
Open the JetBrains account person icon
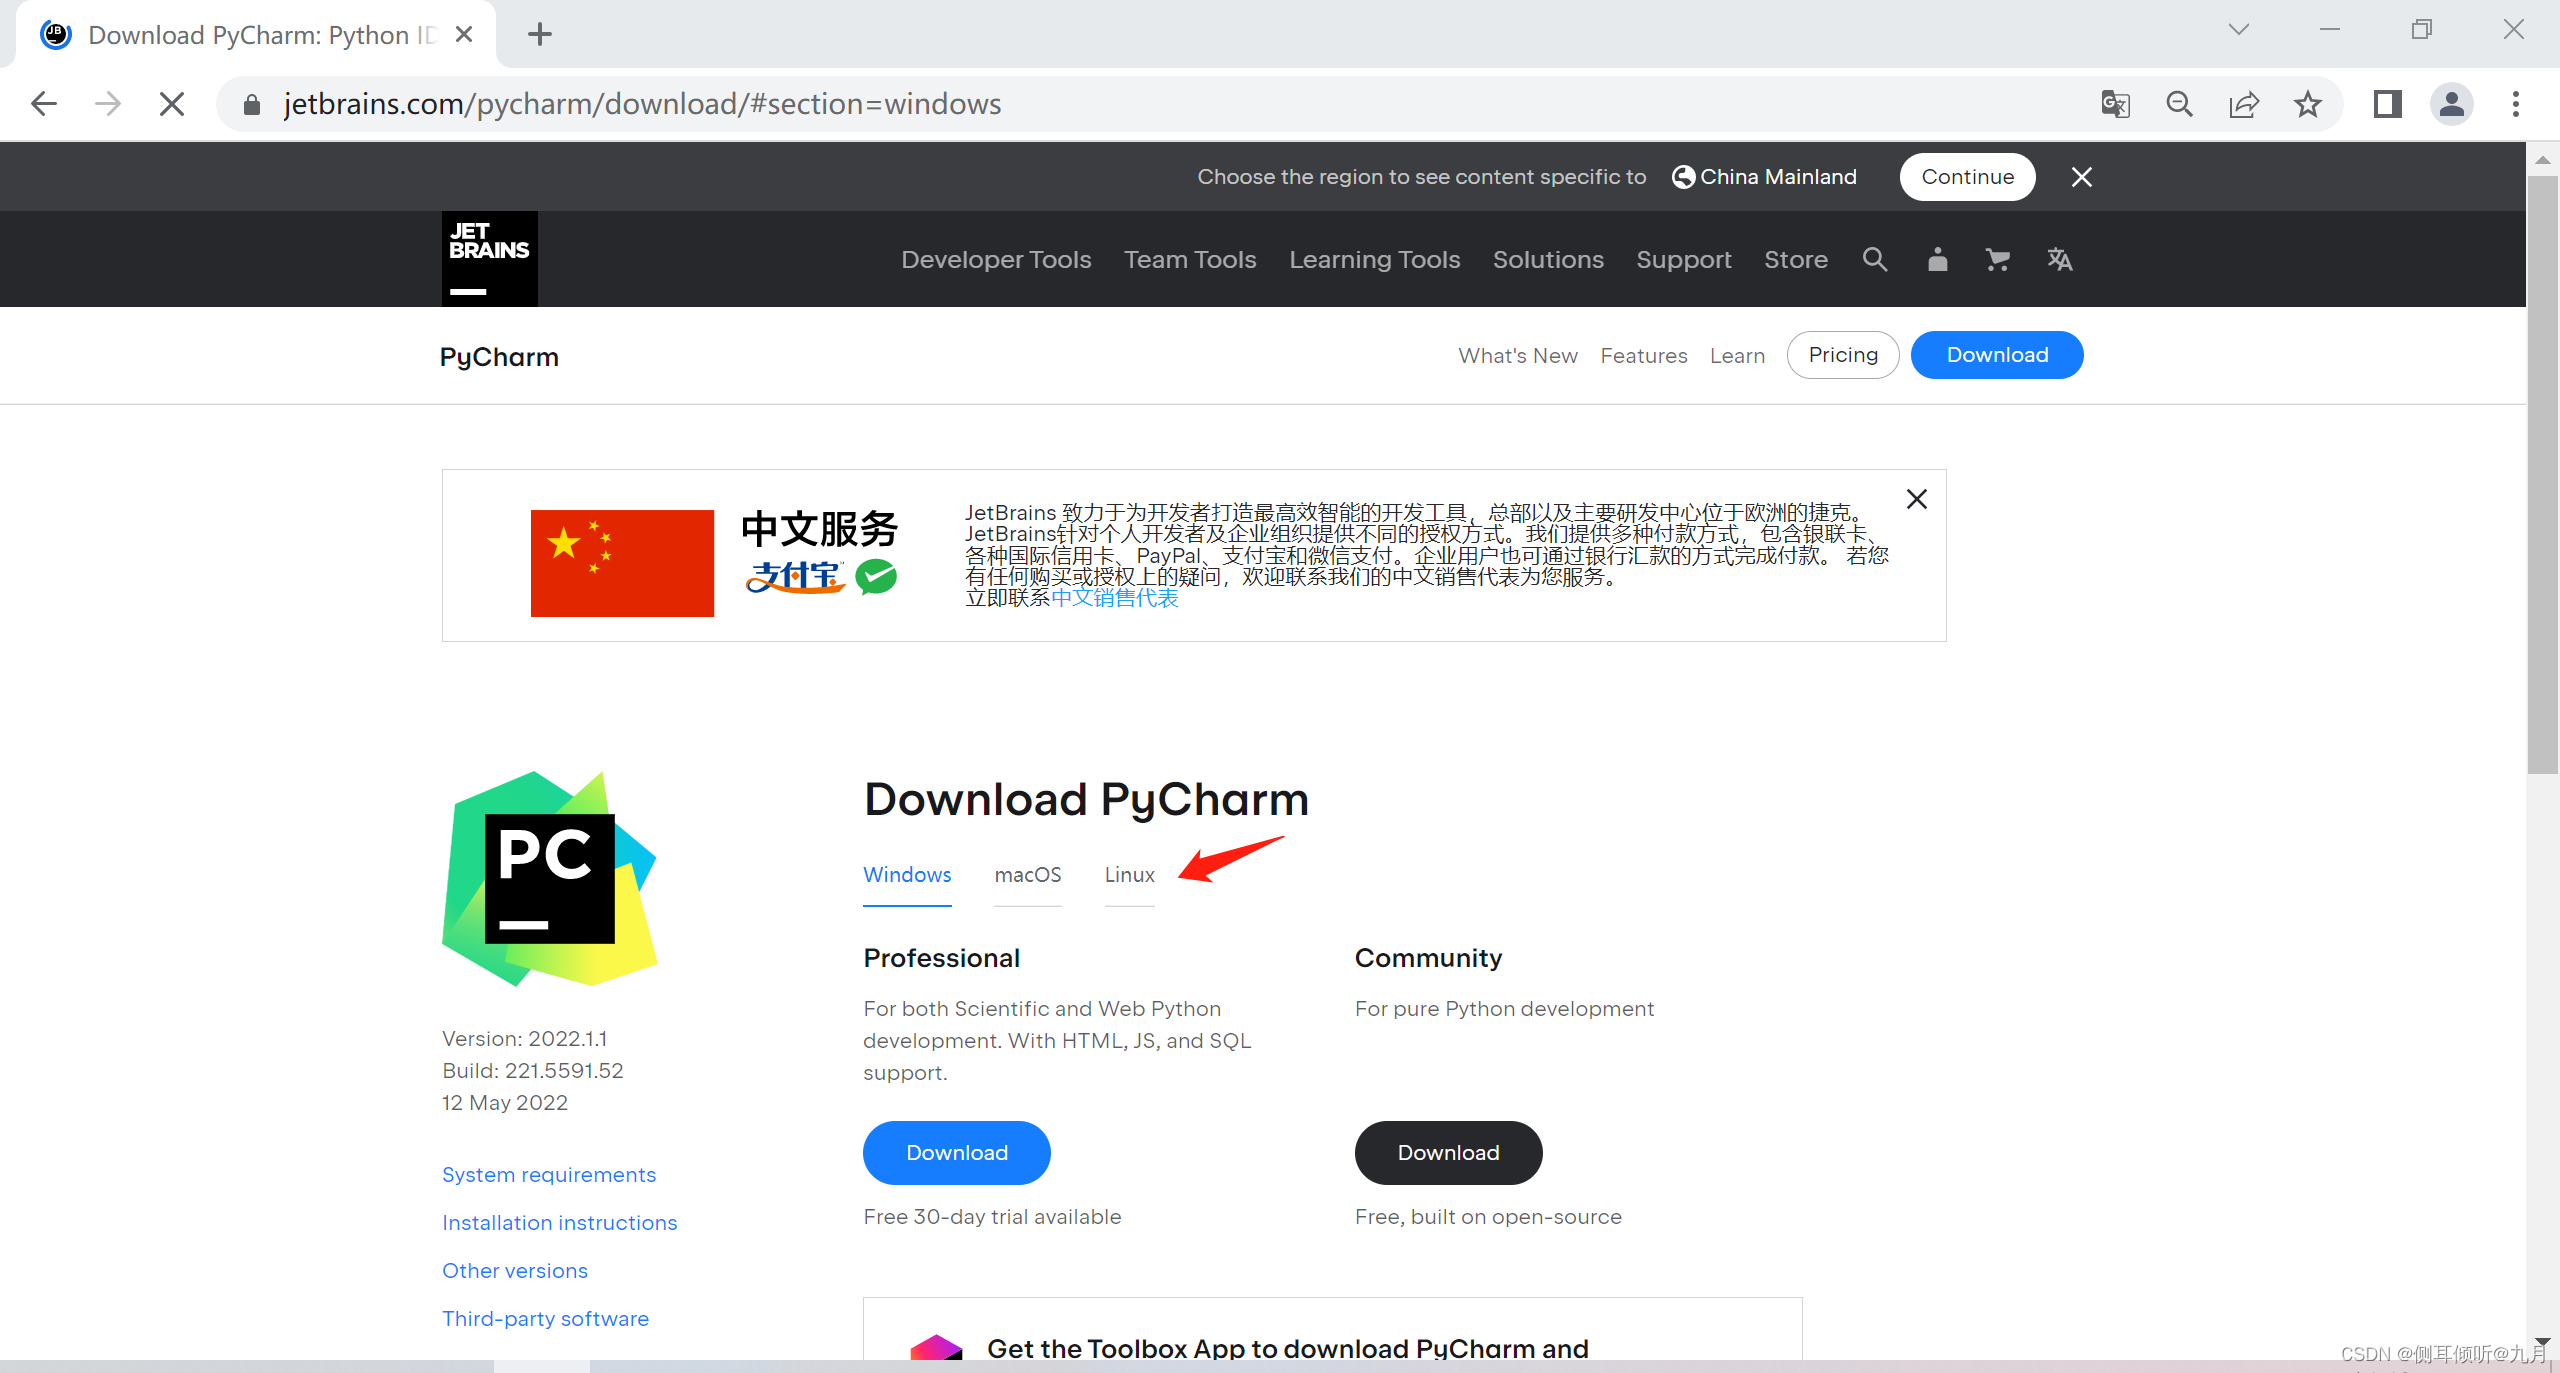(1937, 260)
